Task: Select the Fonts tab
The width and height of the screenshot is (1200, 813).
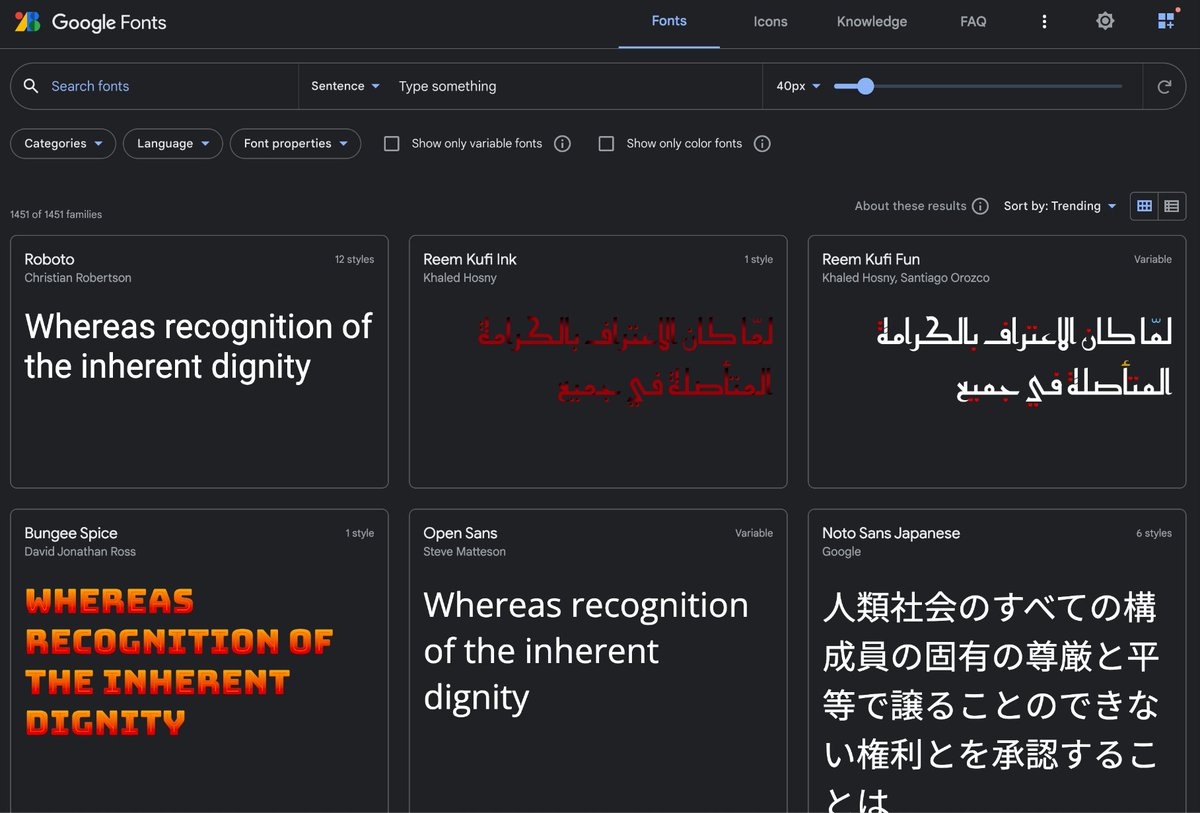Action: pos(669,21)
